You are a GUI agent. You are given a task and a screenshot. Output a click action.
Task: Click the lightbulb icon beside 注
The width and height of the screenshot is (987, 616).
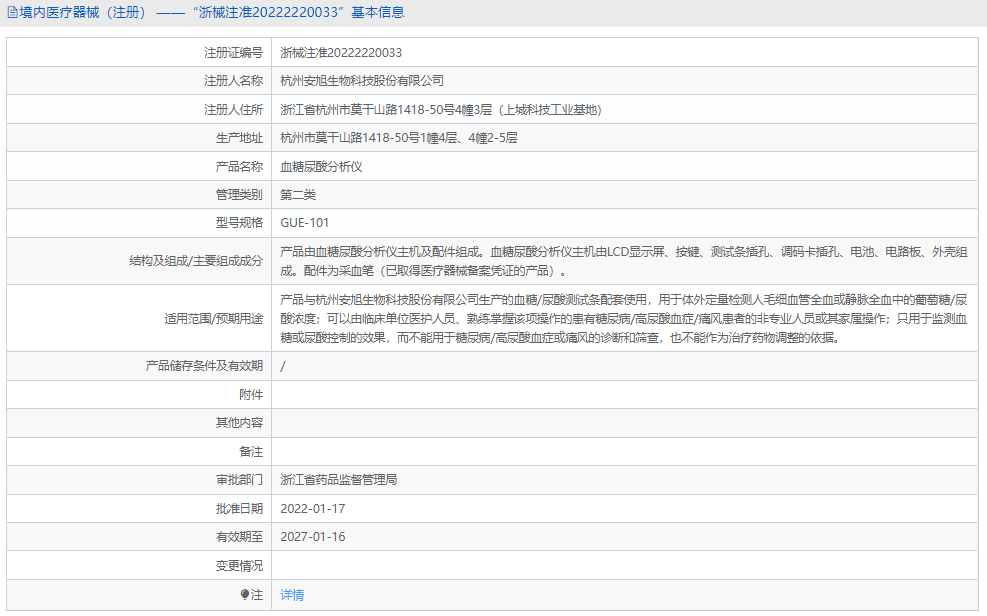tap(245, 596)
